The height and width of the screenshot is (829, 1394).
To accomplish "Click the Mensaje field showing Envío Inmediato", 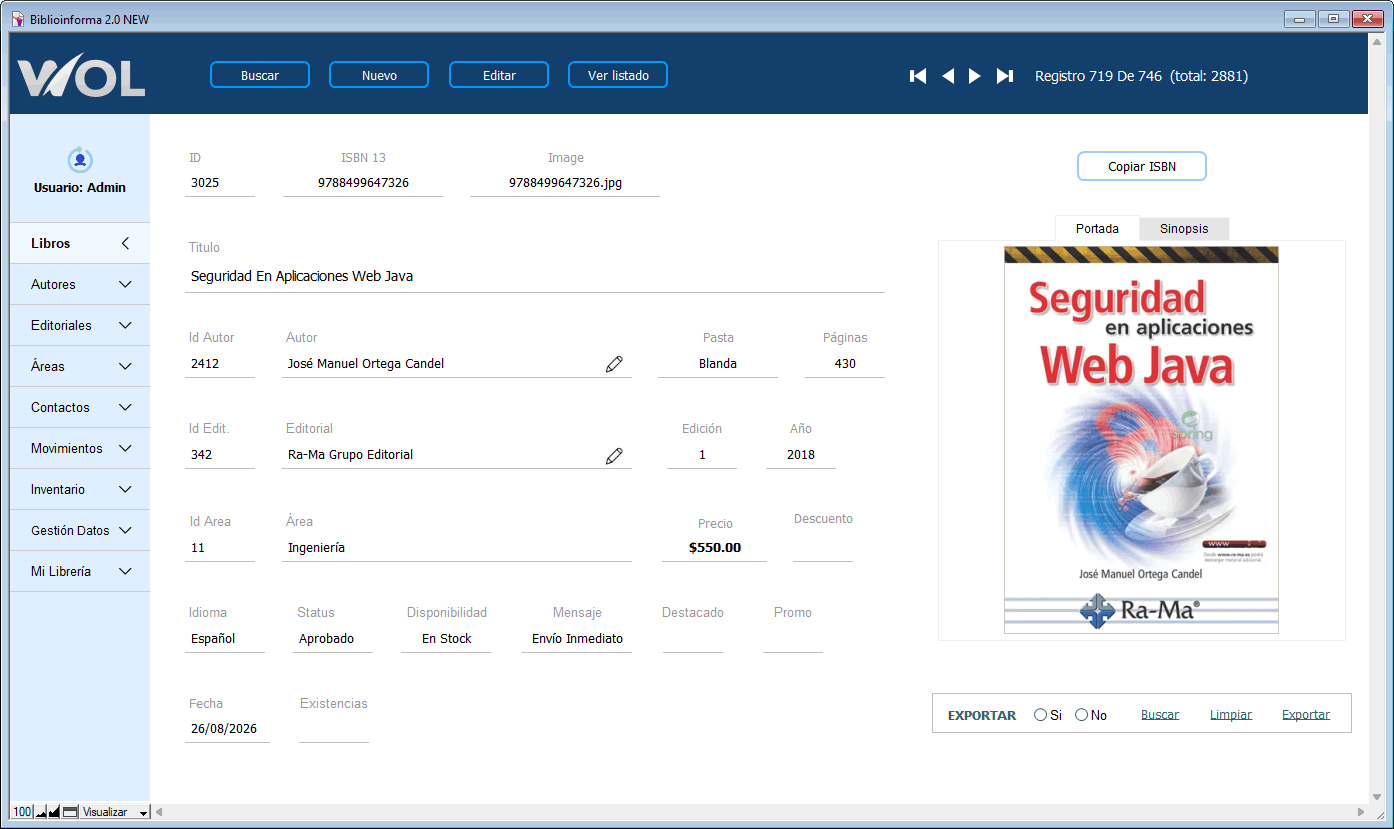I will [x=577, y=639].
